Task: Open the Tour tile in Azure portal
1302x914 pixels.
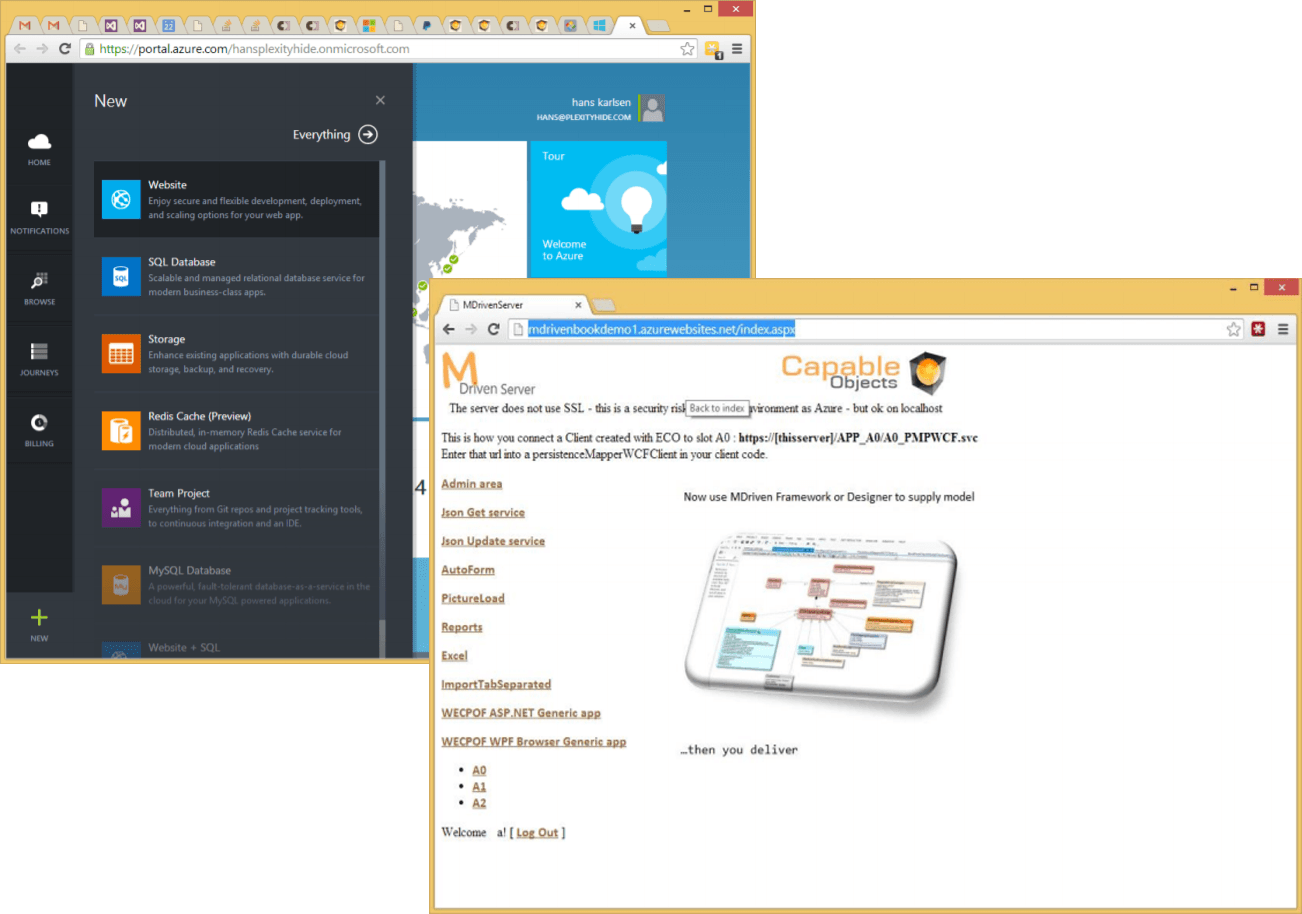Action: point(597,210)
